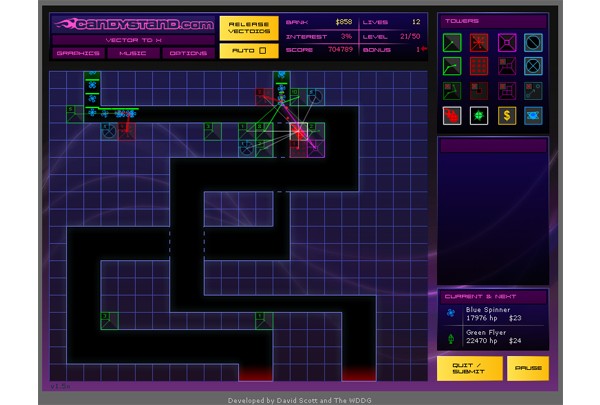Open the Graphics settings
600x405 pixels.
78,53
